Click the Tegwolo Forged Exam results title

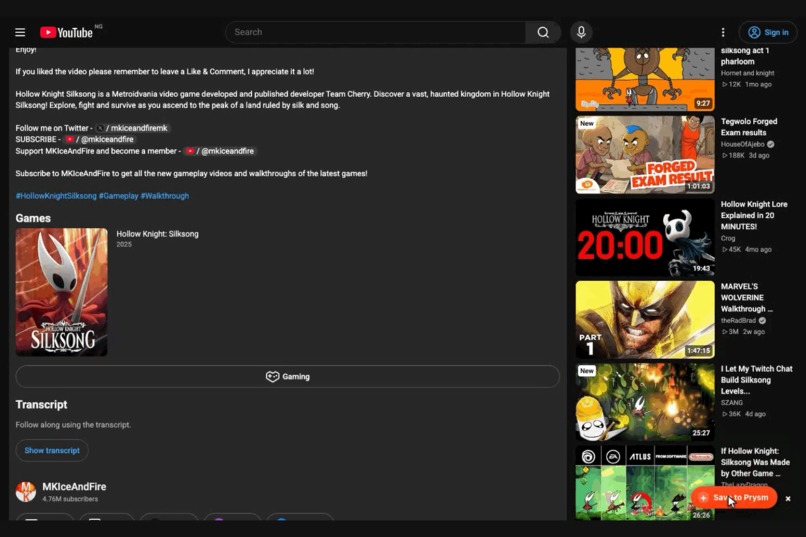tap(749, 127)
